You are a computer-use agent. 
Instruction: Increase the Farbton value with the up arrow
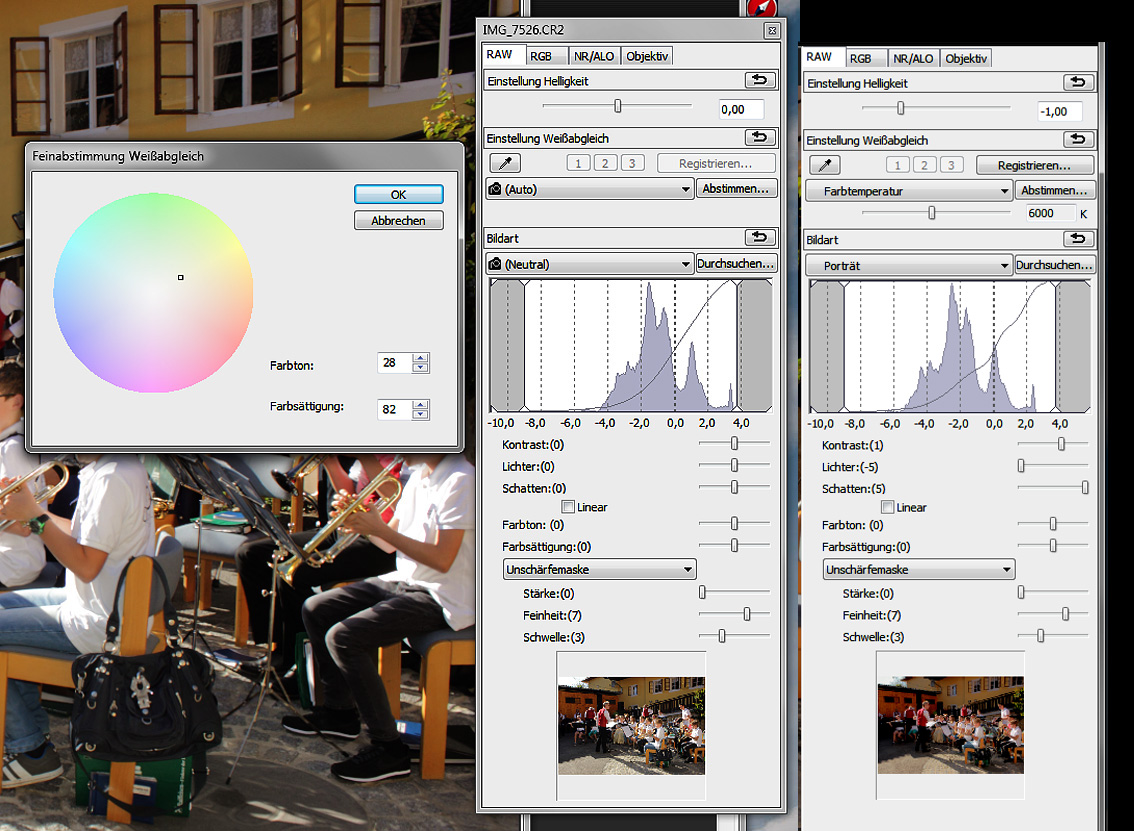420,358
